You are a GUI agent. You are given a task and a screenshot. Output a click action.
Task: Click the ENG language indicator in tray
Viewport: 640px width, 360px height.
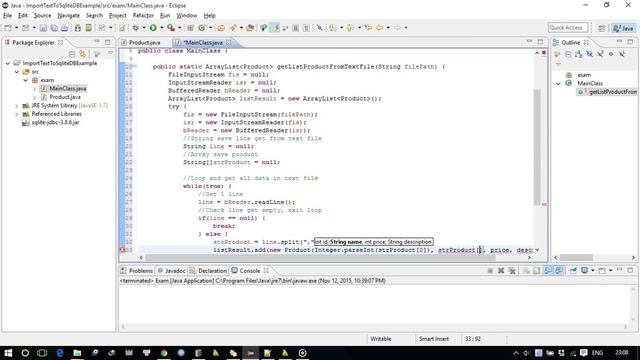click(598, 353)
